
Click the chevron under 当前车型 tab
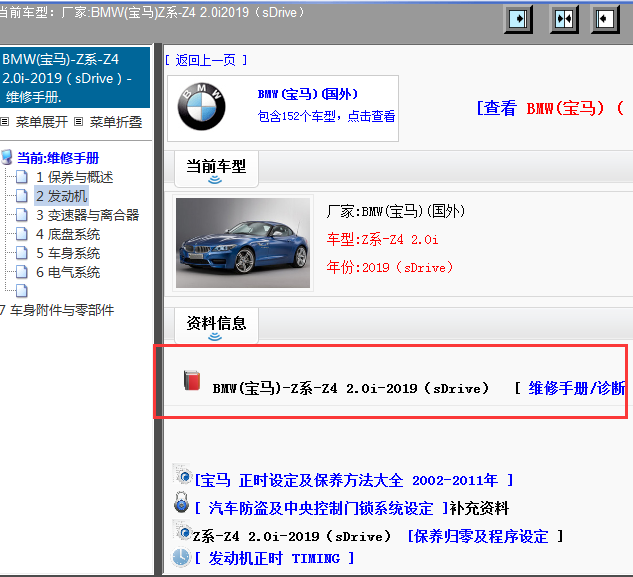coord(215,180)
